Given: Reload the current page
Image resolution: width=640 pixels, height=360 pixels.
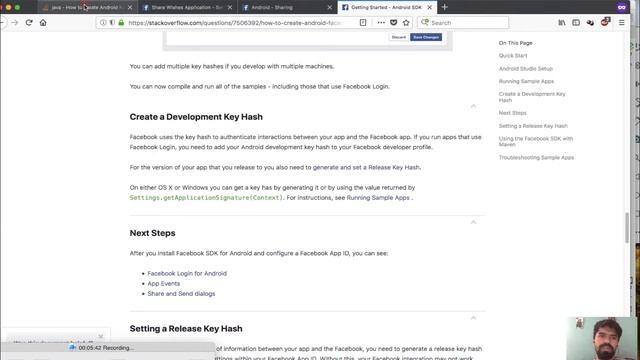Looking at the screenshot, I should point(29,22).
